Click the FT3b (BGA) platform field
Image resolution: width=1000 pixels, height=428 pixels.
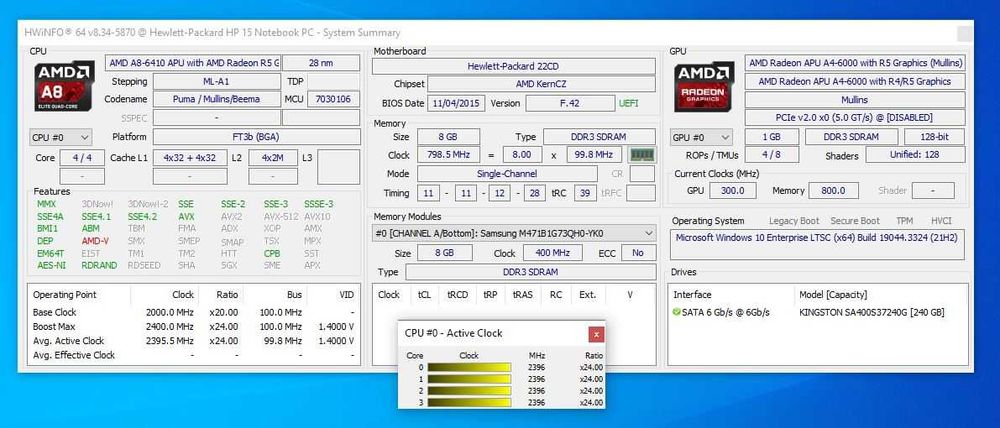coord(257,137)
